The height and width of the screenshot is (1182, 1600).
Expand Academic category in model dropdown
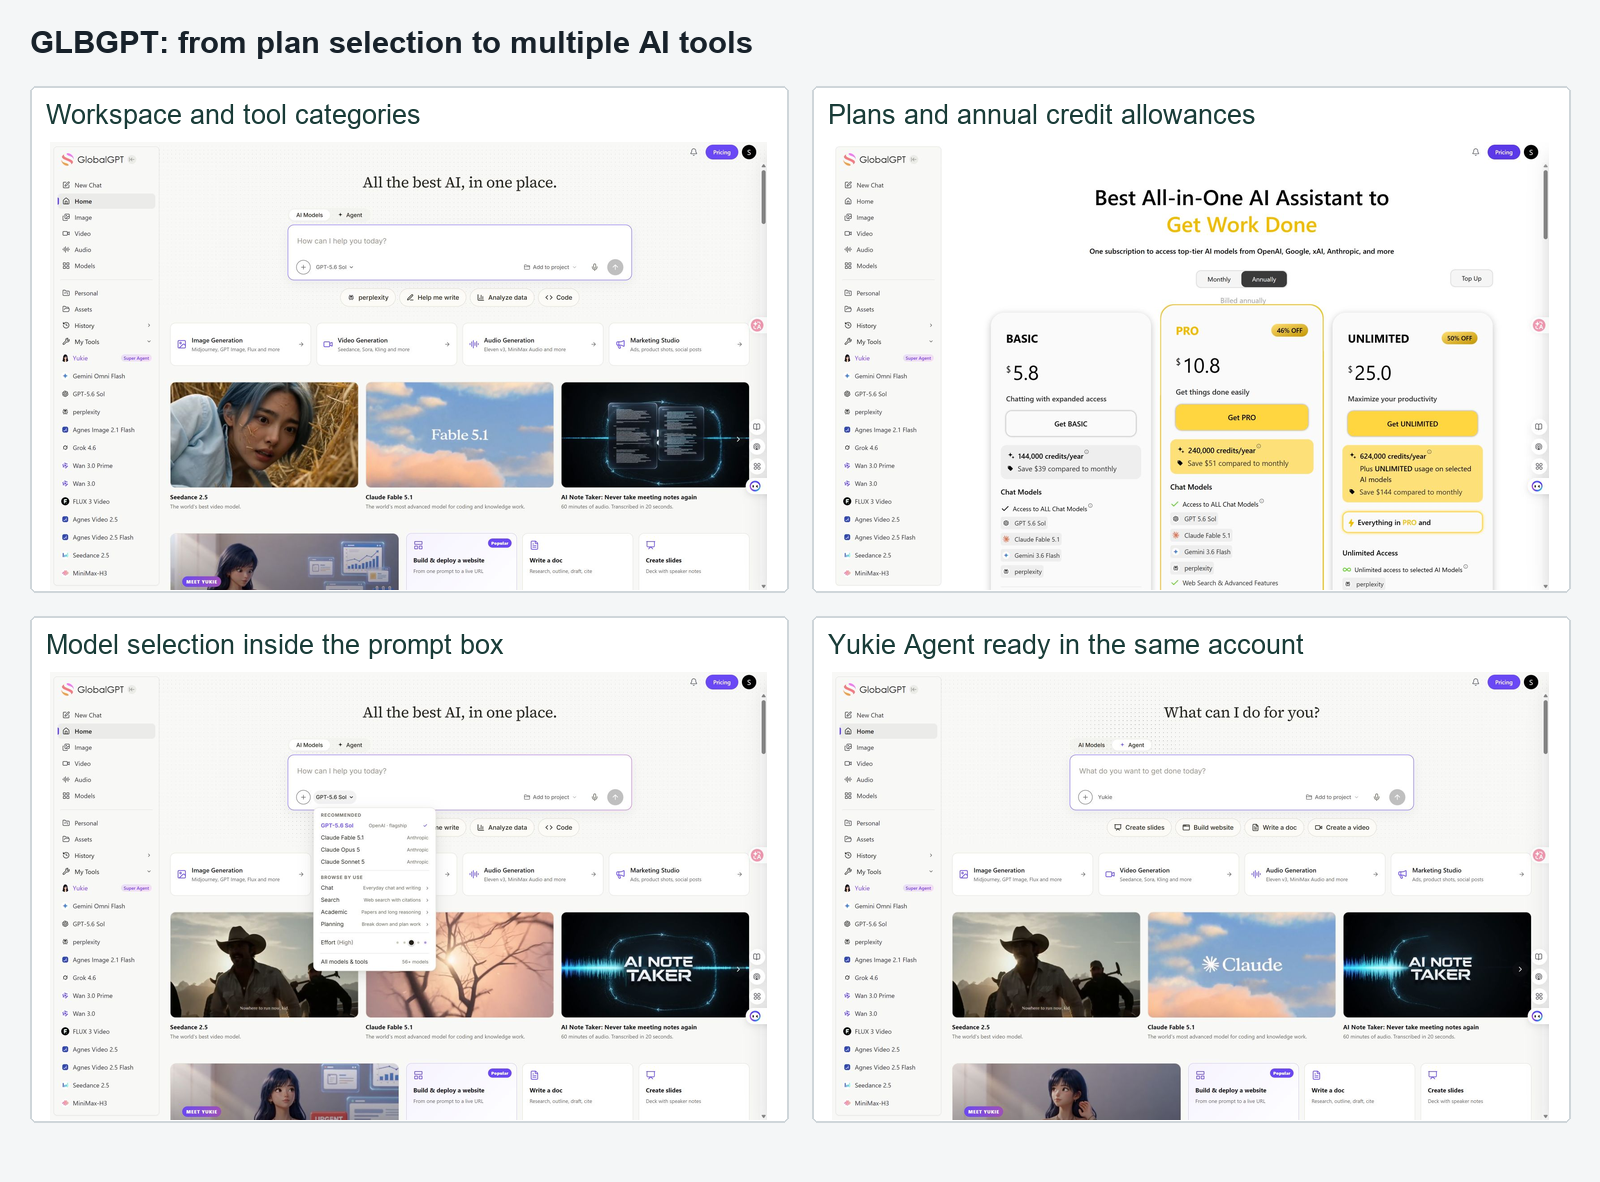point(374,912)
